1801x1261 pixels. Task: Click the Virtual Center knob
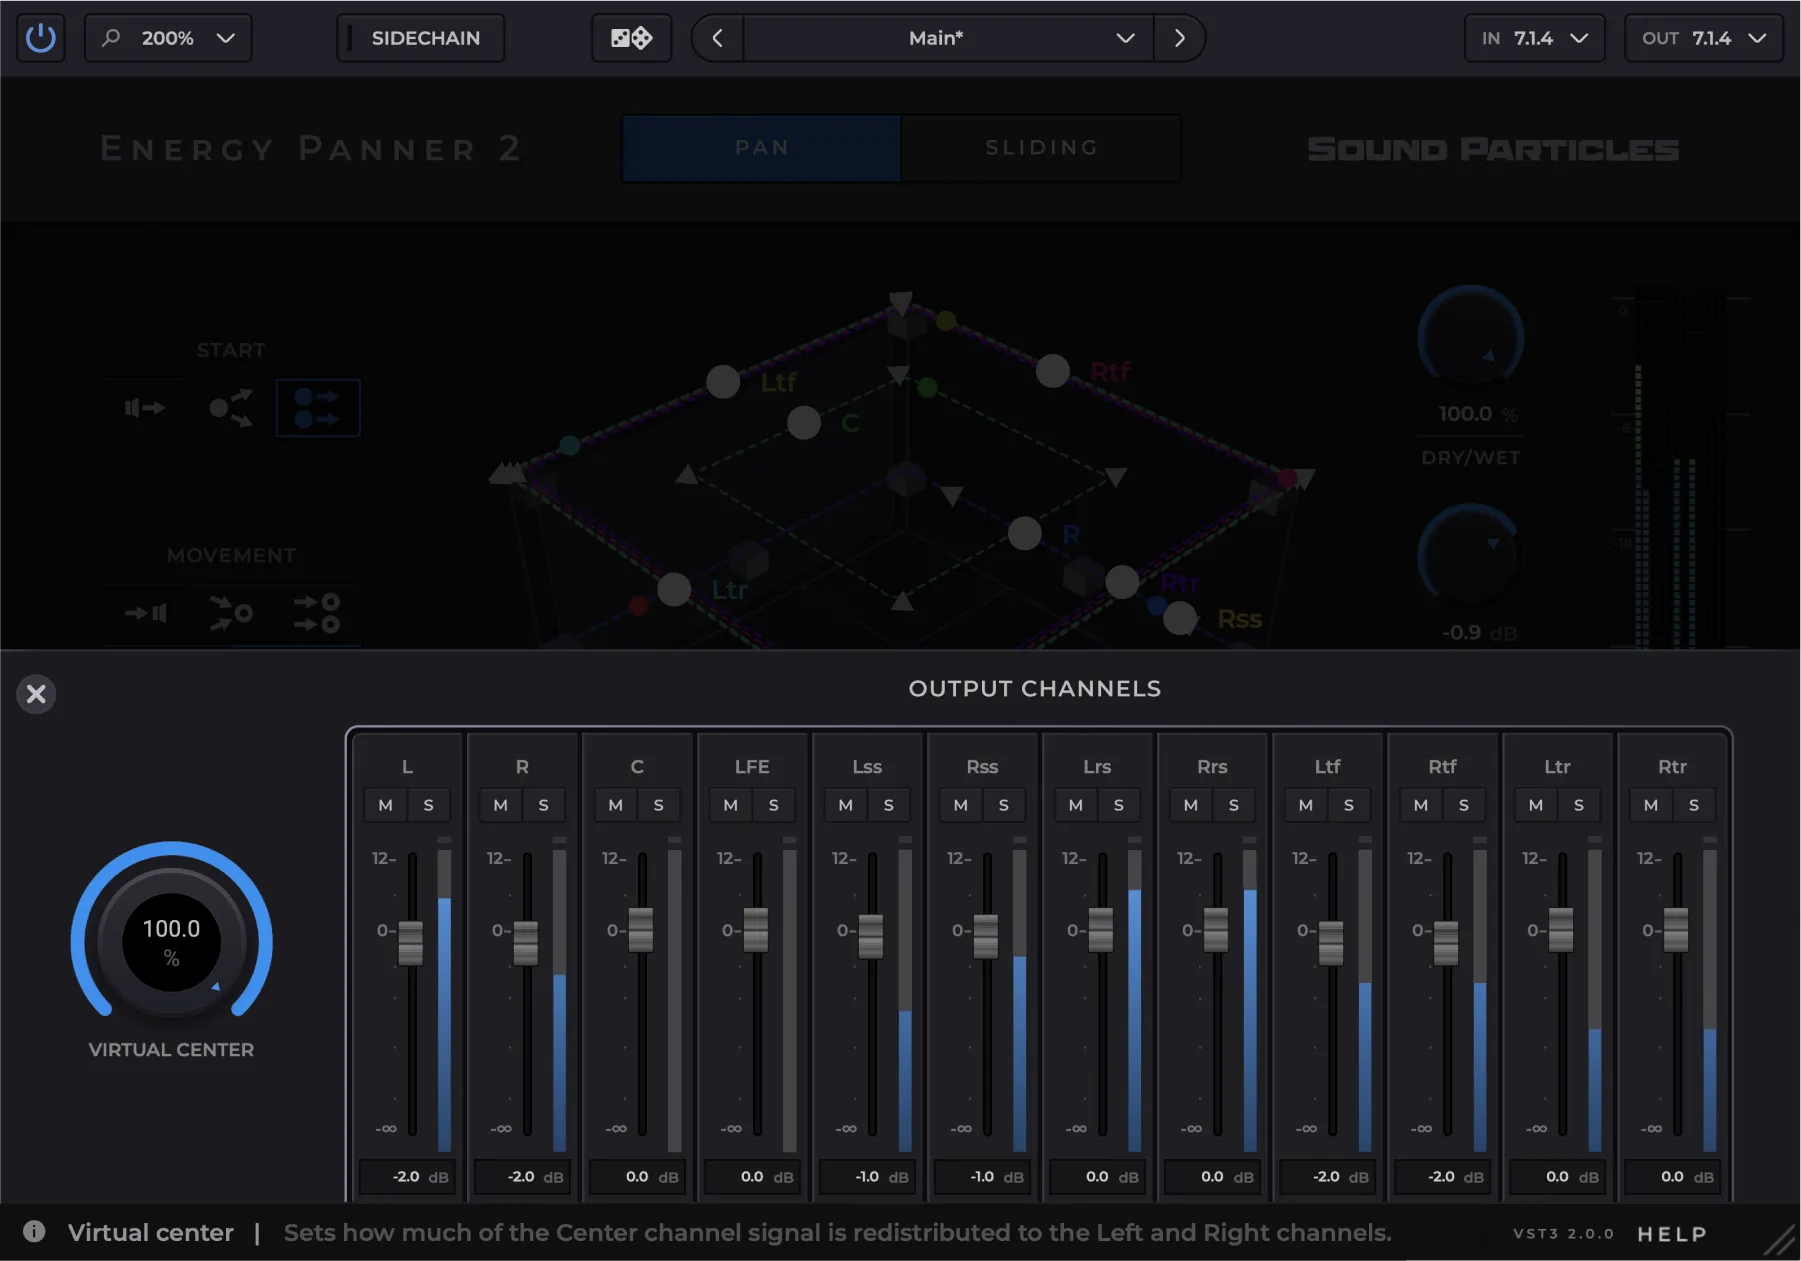pos(172,942)
